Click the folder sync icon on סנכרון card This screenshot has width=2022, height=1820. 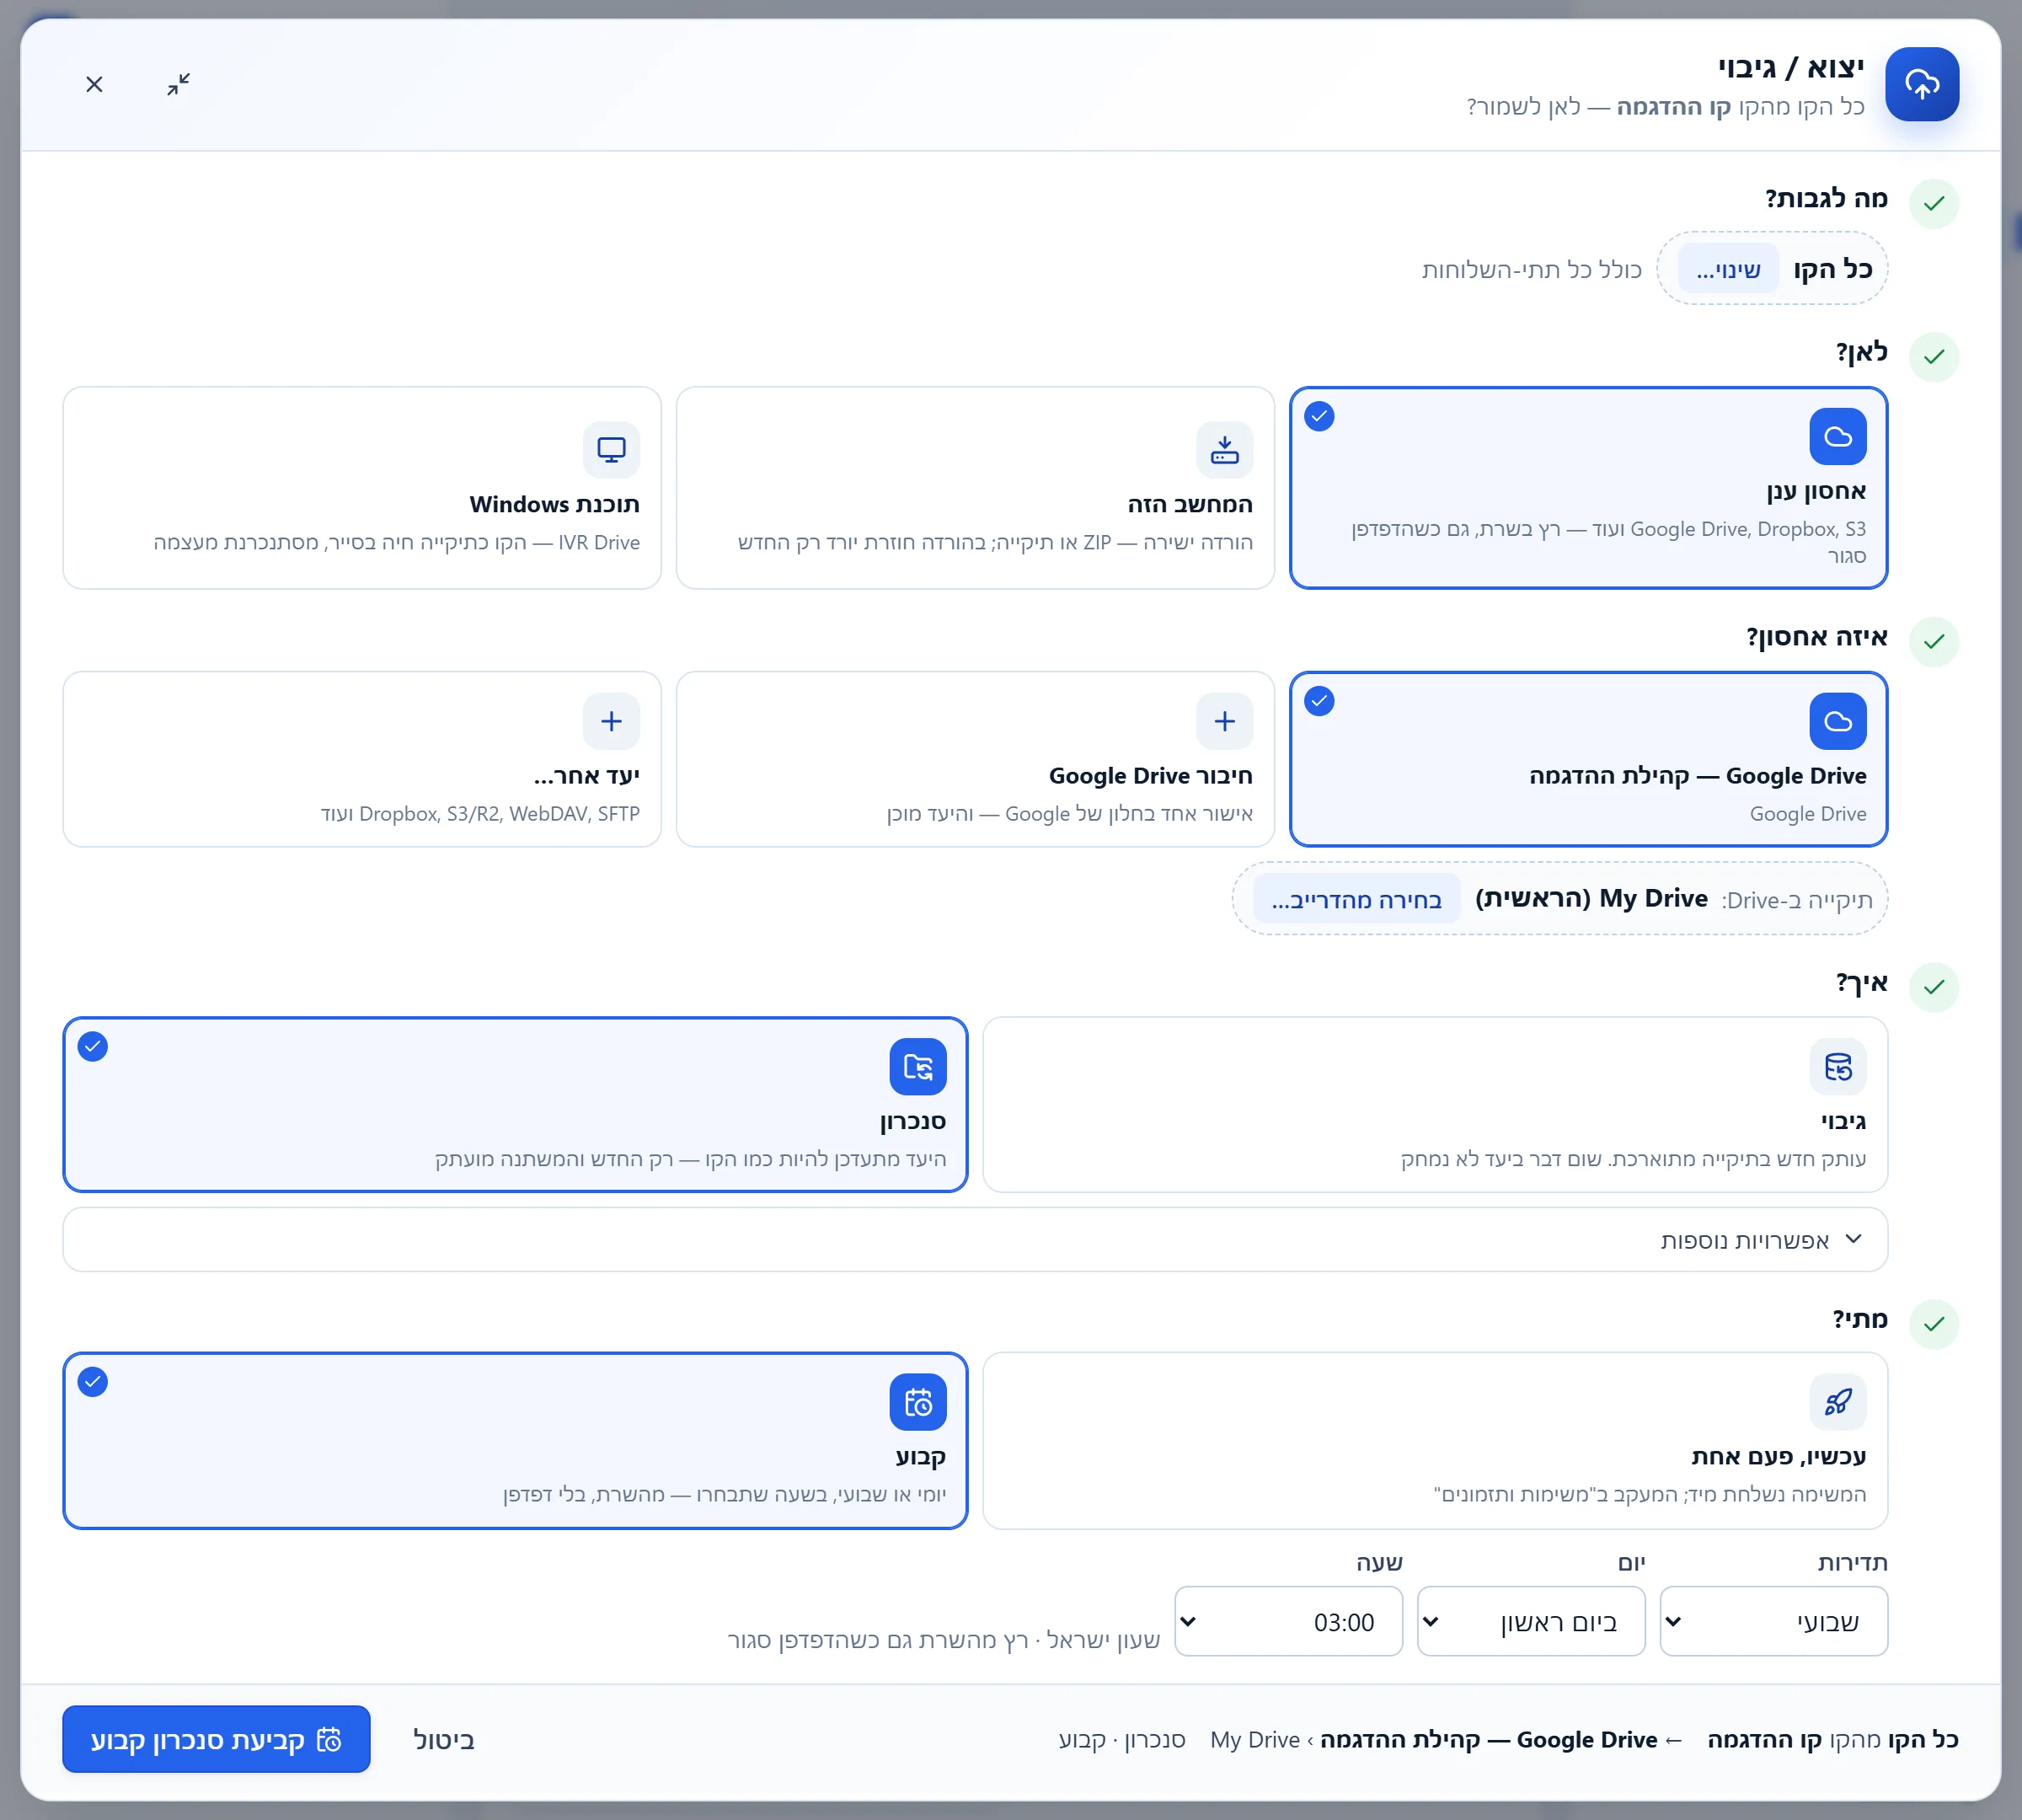click(918, 1067)
